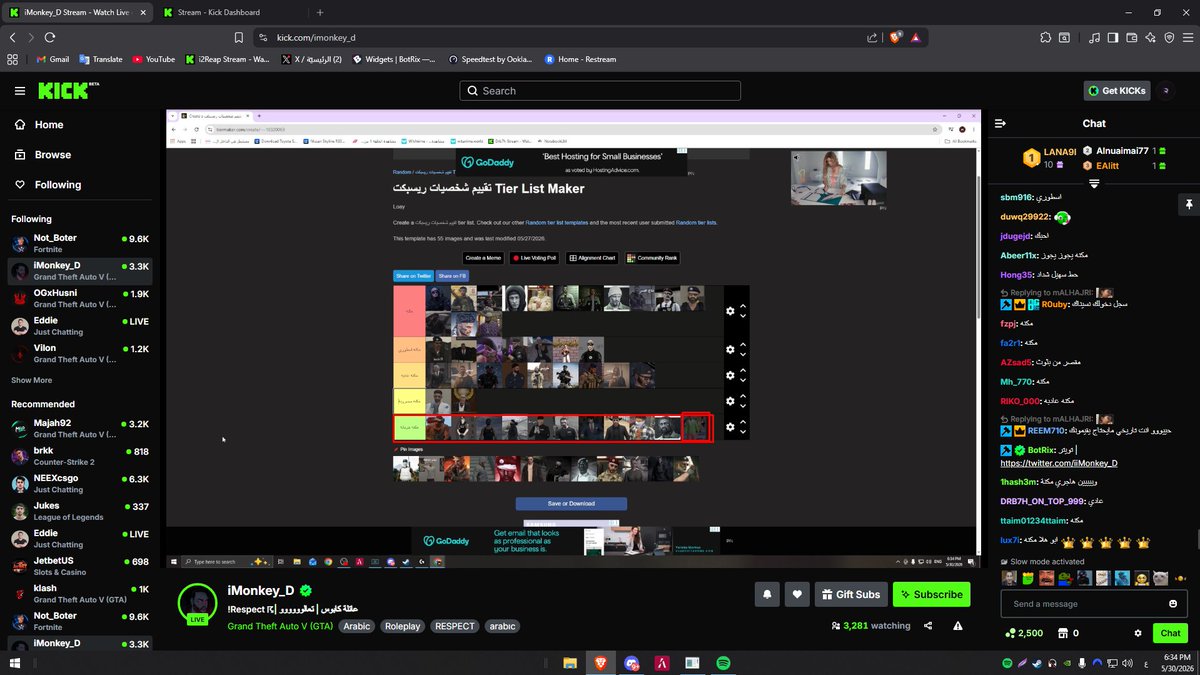Open Windows Start menu
Viewport: 1200px width, 675px height.
pos(14,662)
